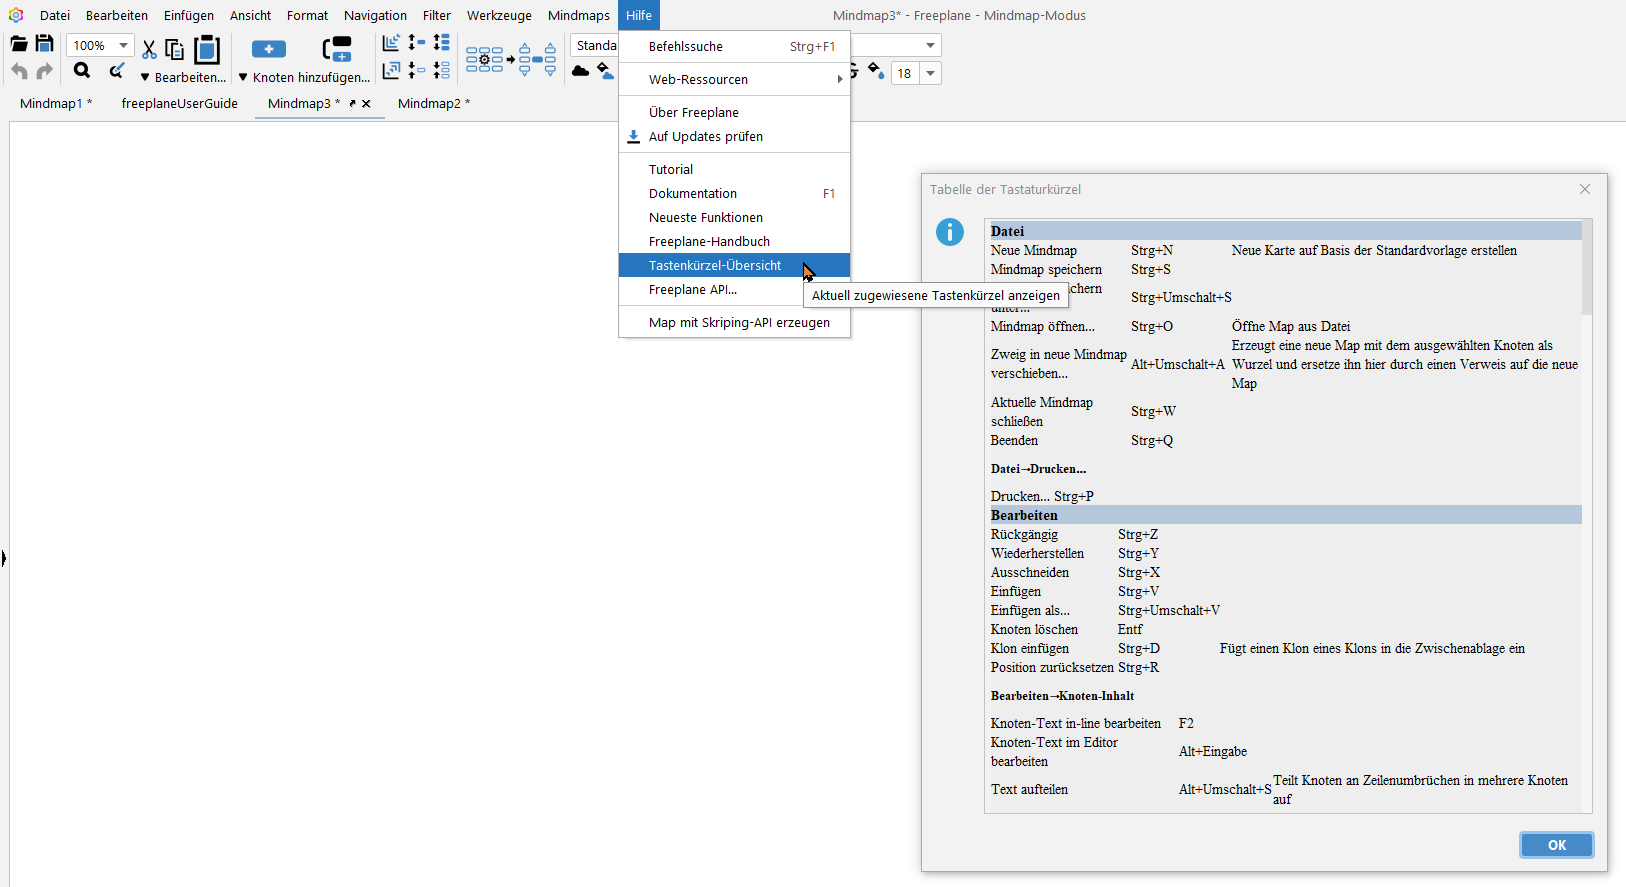1626x887 pixels.
Task: Click the clipboard paste icon
Action: coord(207,49)
